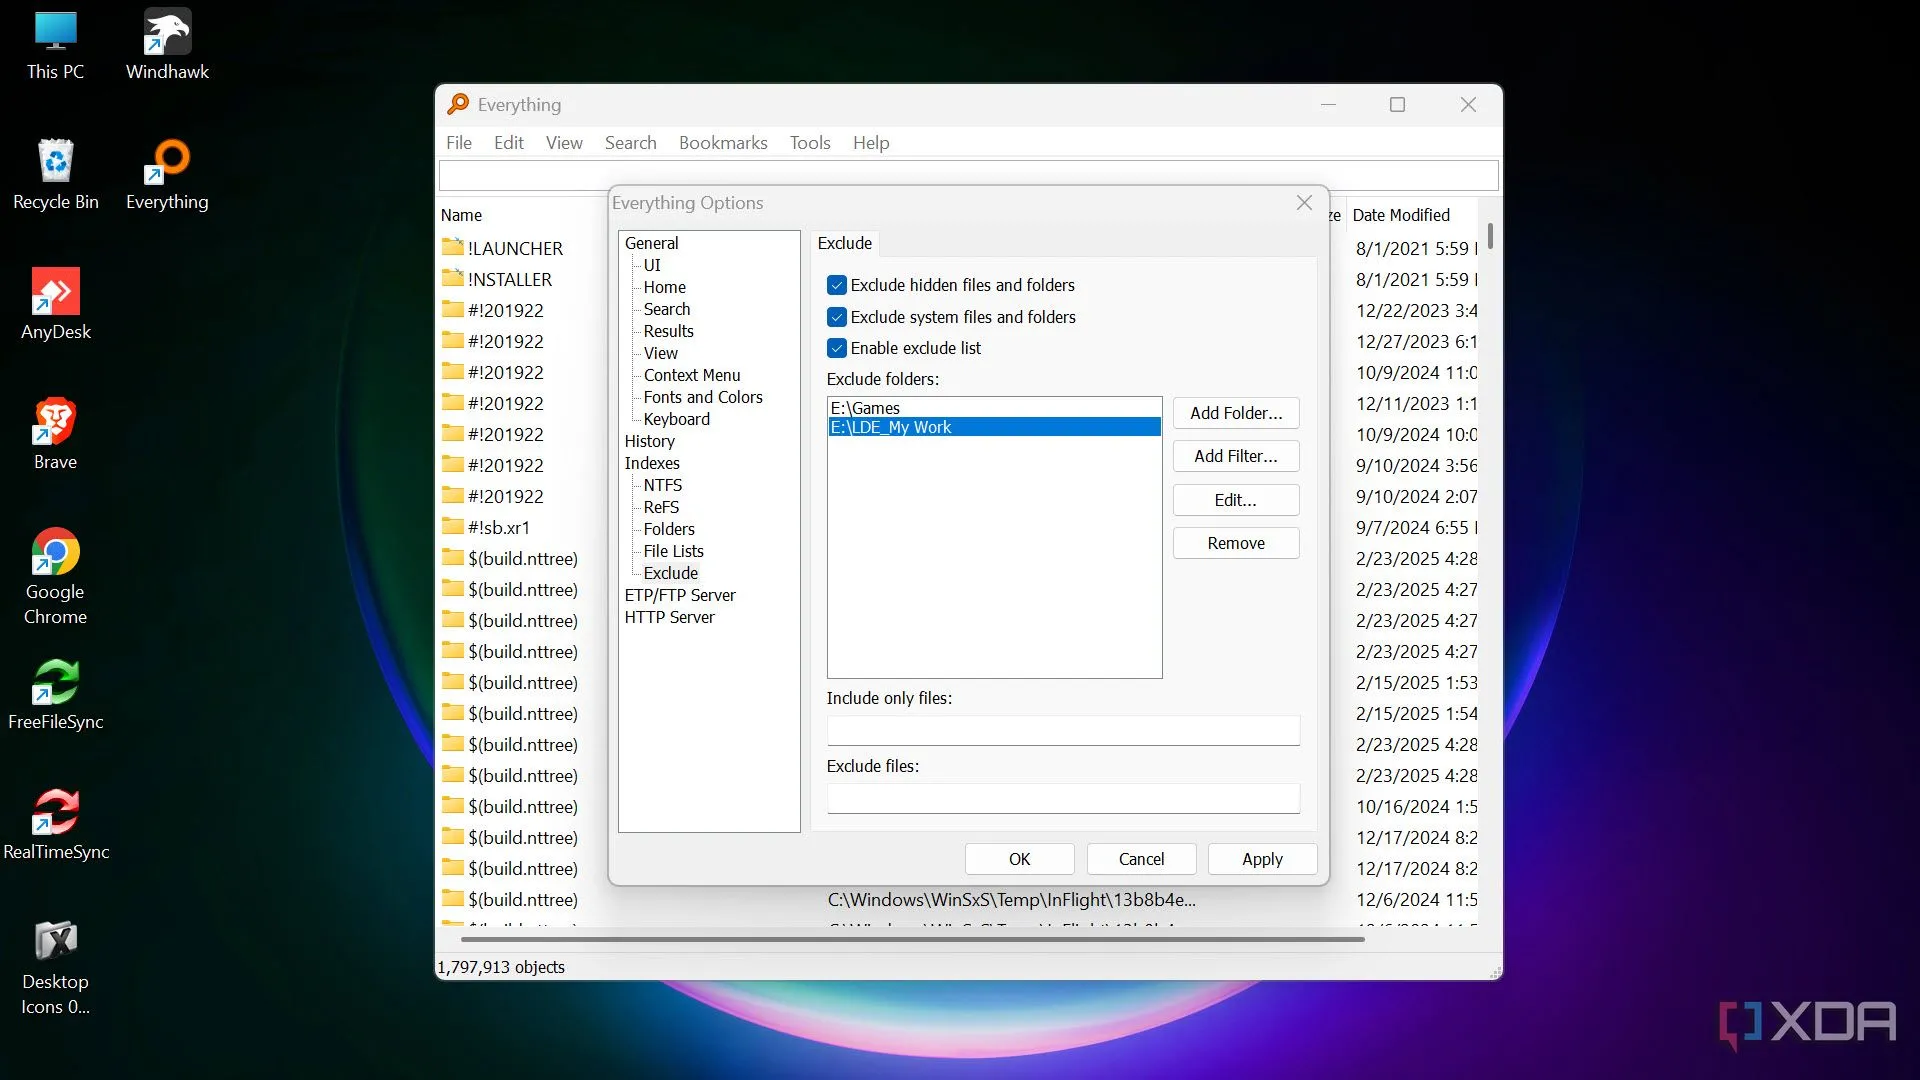The height and width of the screenshot is (1080, 1920).
Task: Select the #!sb.xr1 folder icon
Action: 453,526
